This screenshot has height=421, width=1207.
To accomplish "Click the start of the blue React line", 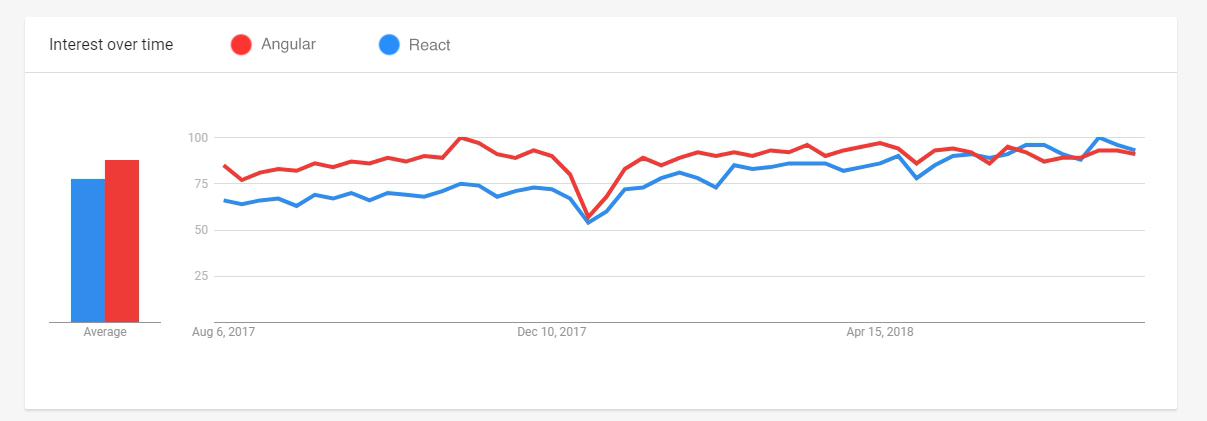I will (x=224, y=200).
